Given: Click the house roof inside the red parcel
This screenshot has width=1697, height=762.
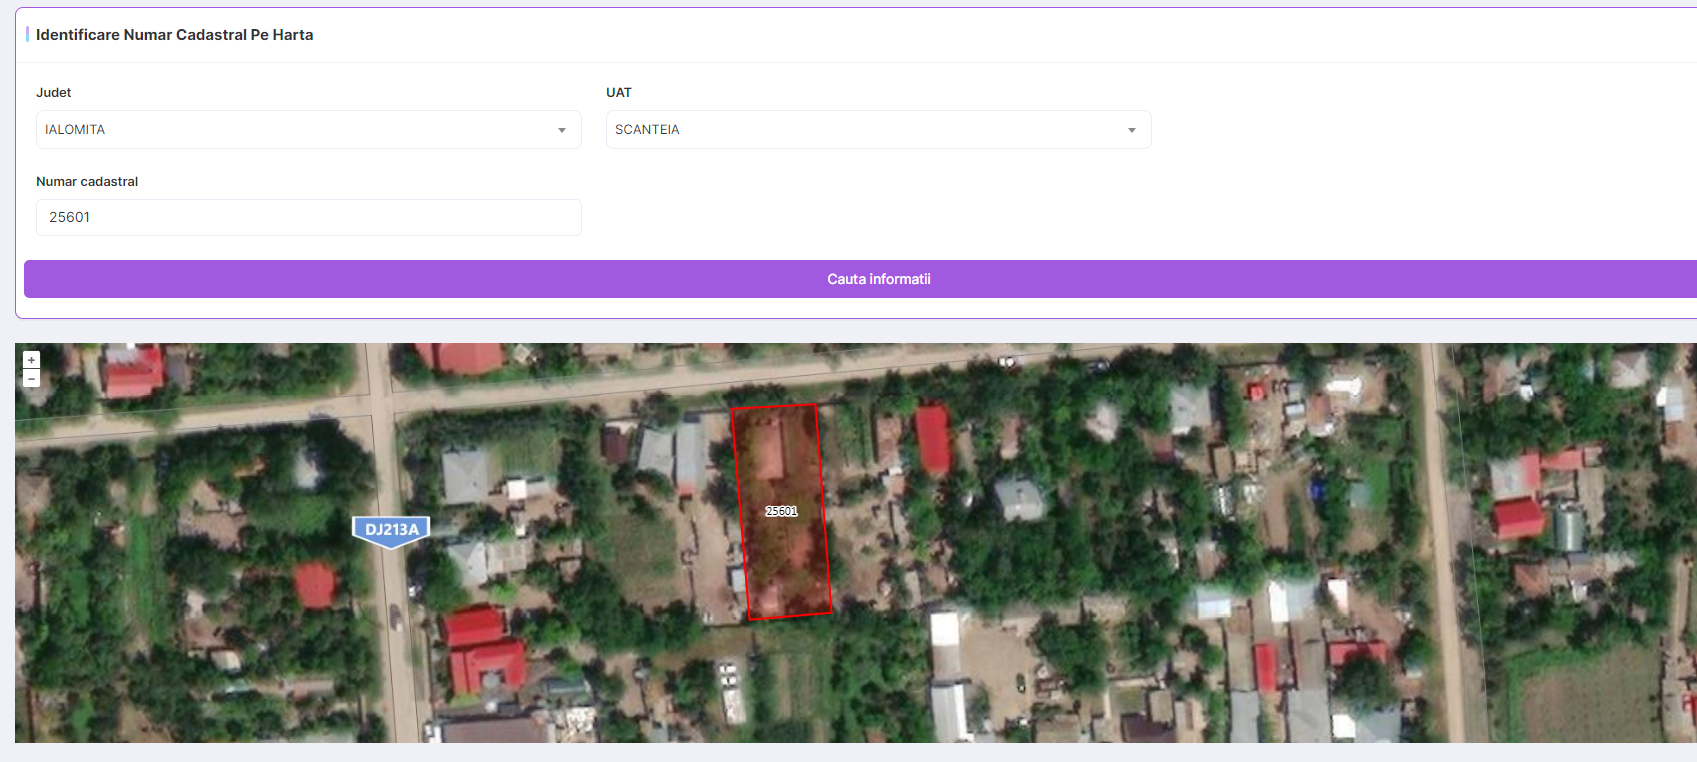Looking at the screenshot, I should tap(768, 451).
